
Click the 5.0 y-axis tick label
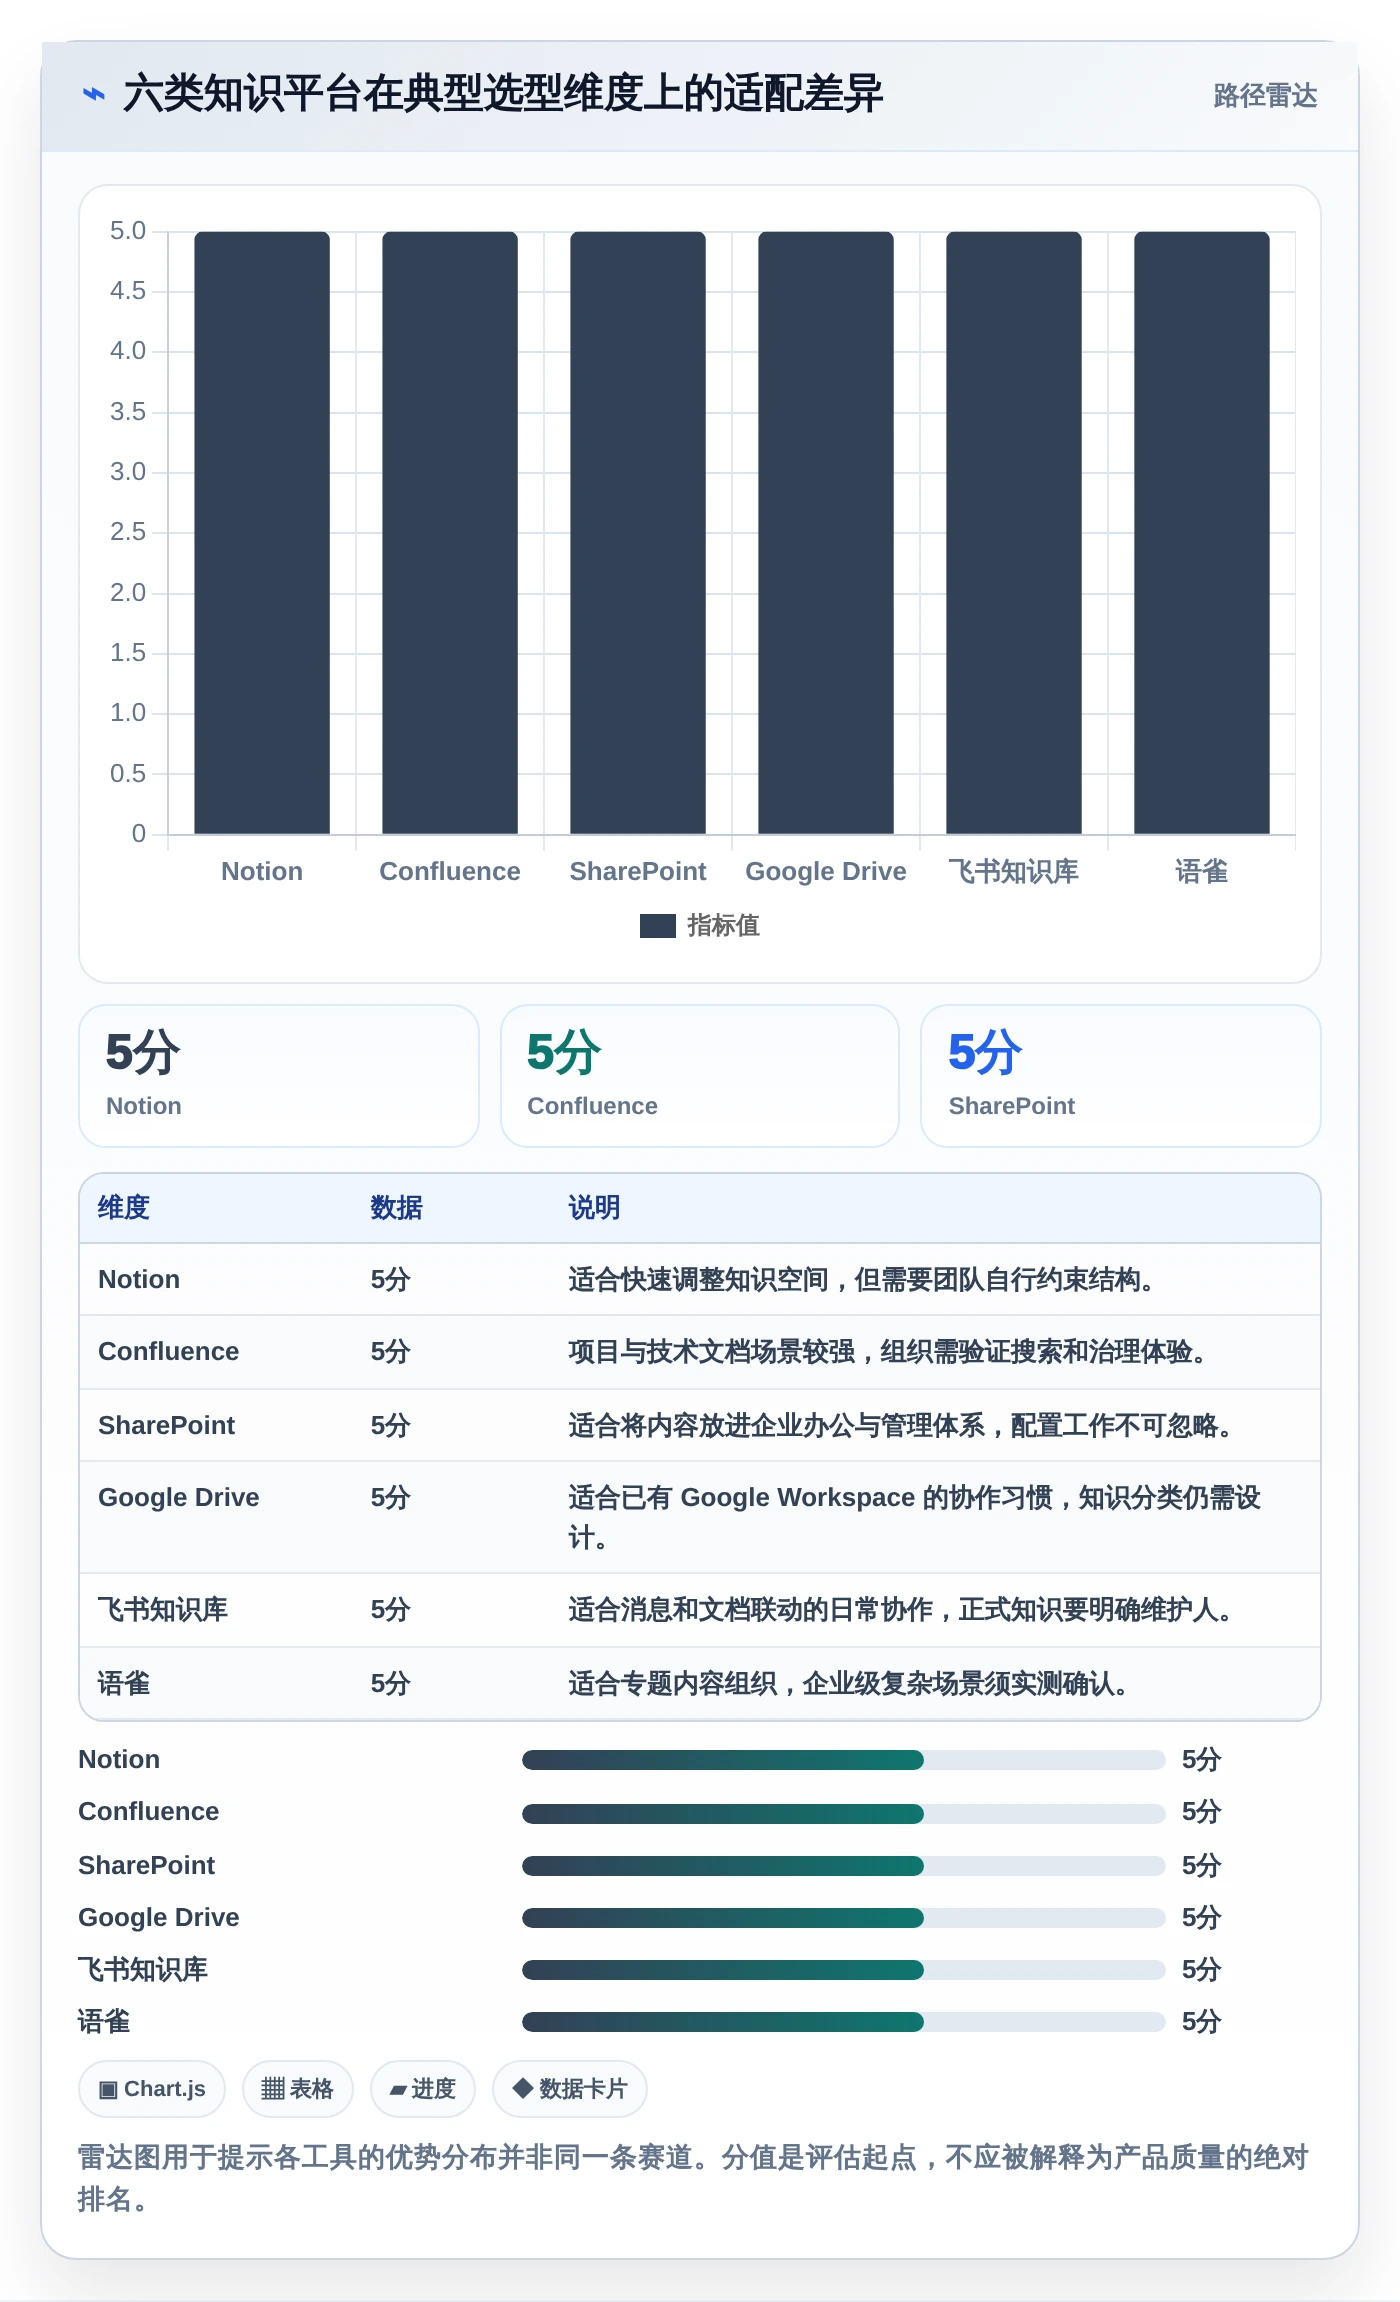(128, 231)
